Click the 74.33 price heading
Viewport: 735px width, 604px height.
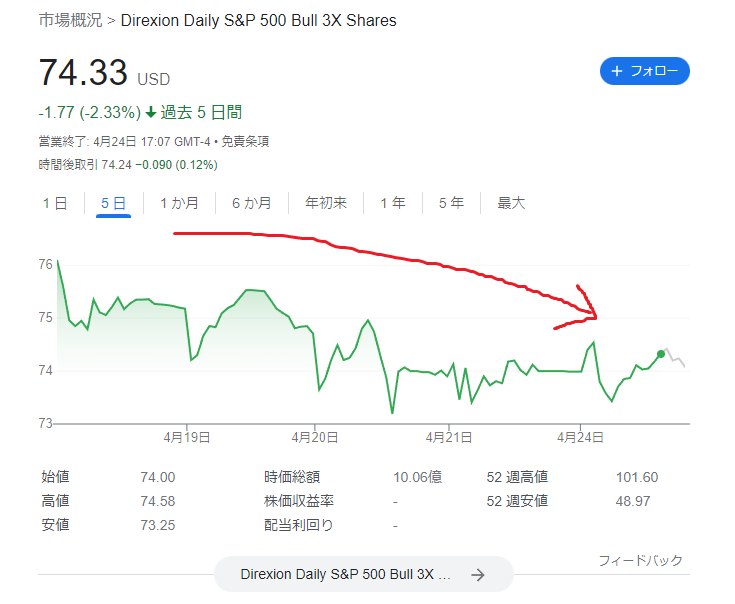(83, 72)
